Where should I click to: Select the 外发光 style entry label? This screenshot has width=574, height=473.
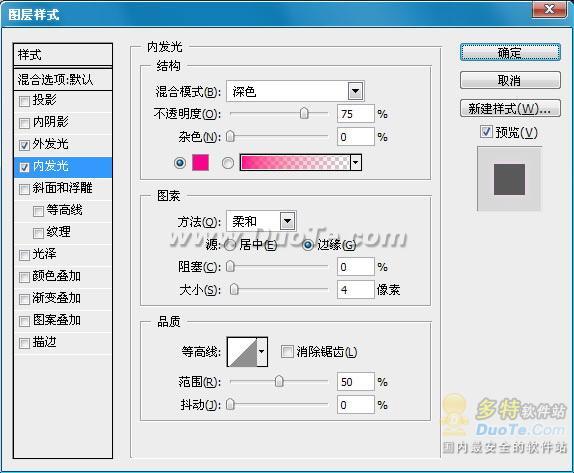[x=50, y=144]
